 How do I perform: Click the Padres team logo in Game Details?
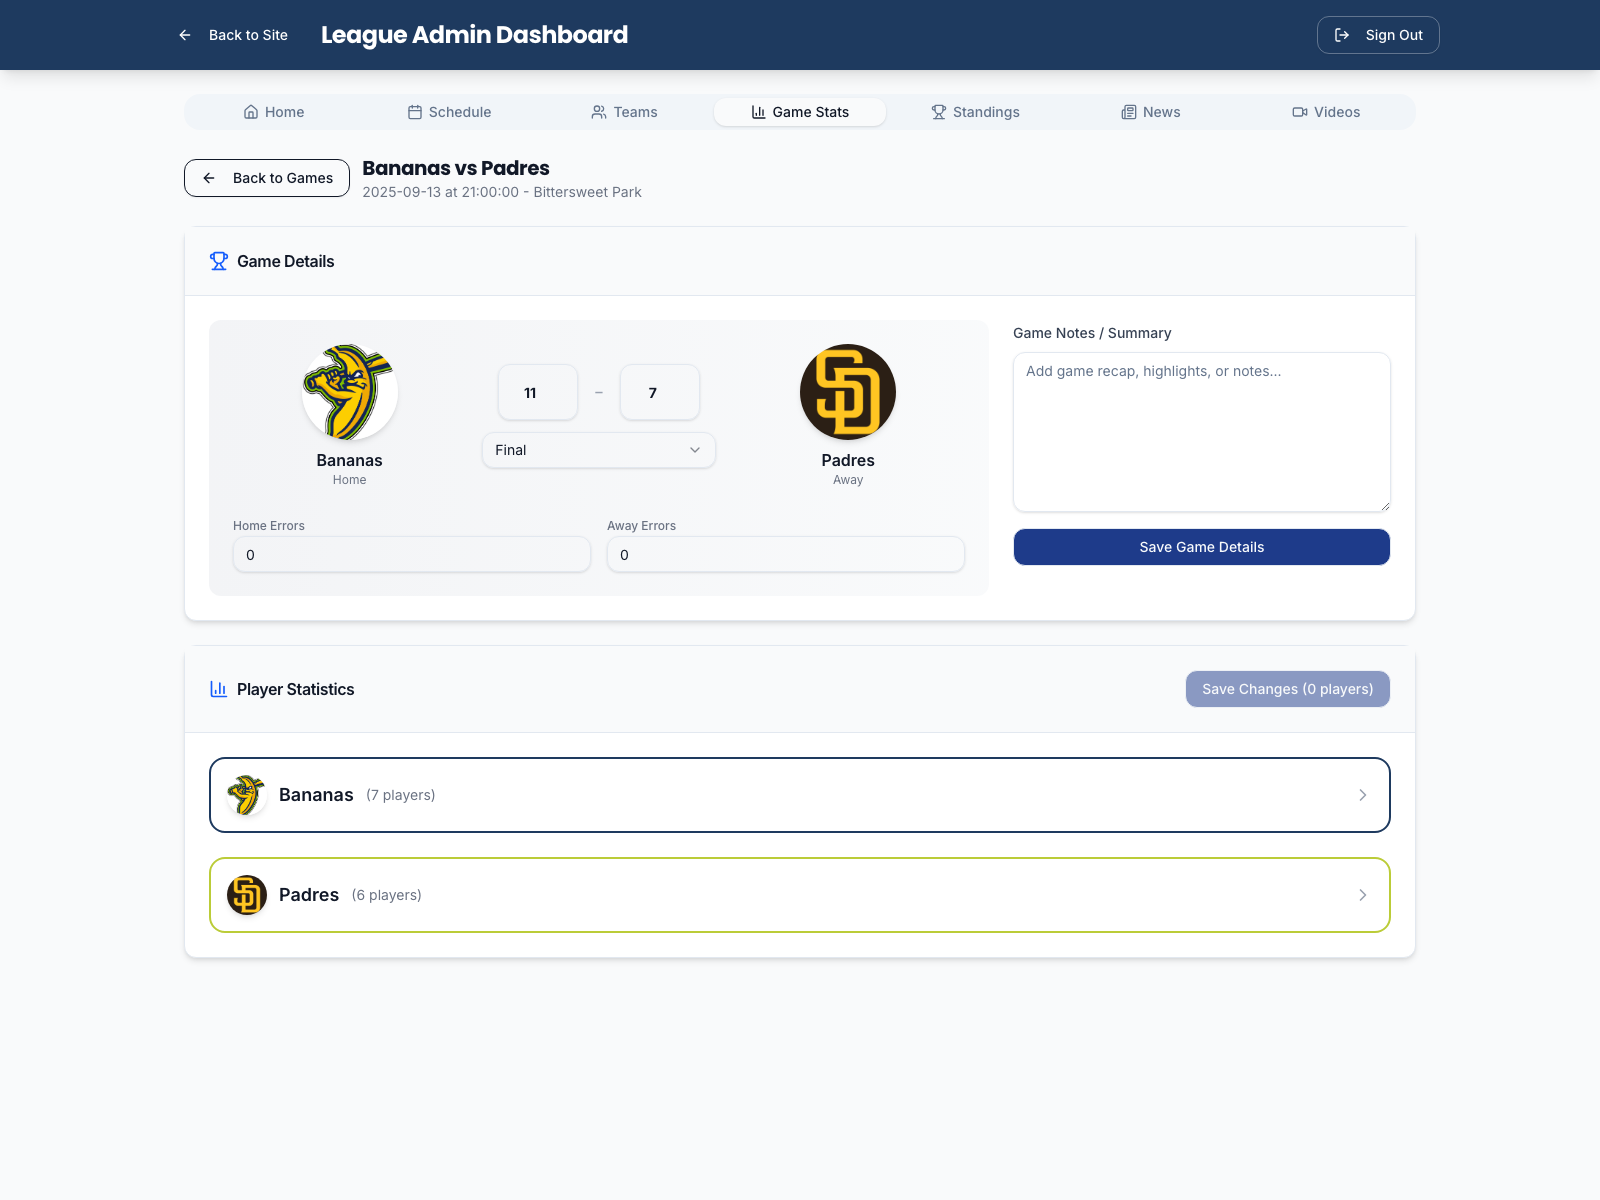click(x=847, y=392)
